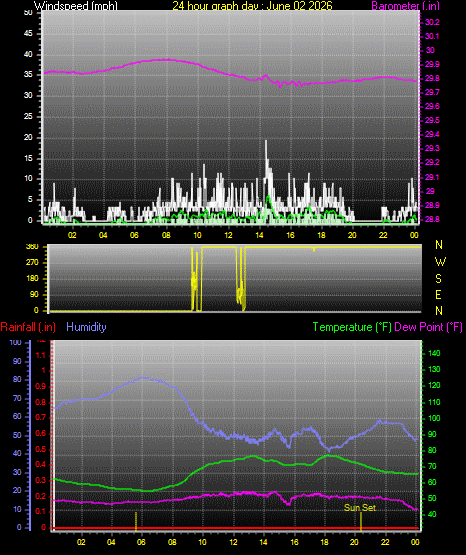Screen dimensions: 466x555
Task: Click the E compass label on direction graph
Action: click(438, 294)
